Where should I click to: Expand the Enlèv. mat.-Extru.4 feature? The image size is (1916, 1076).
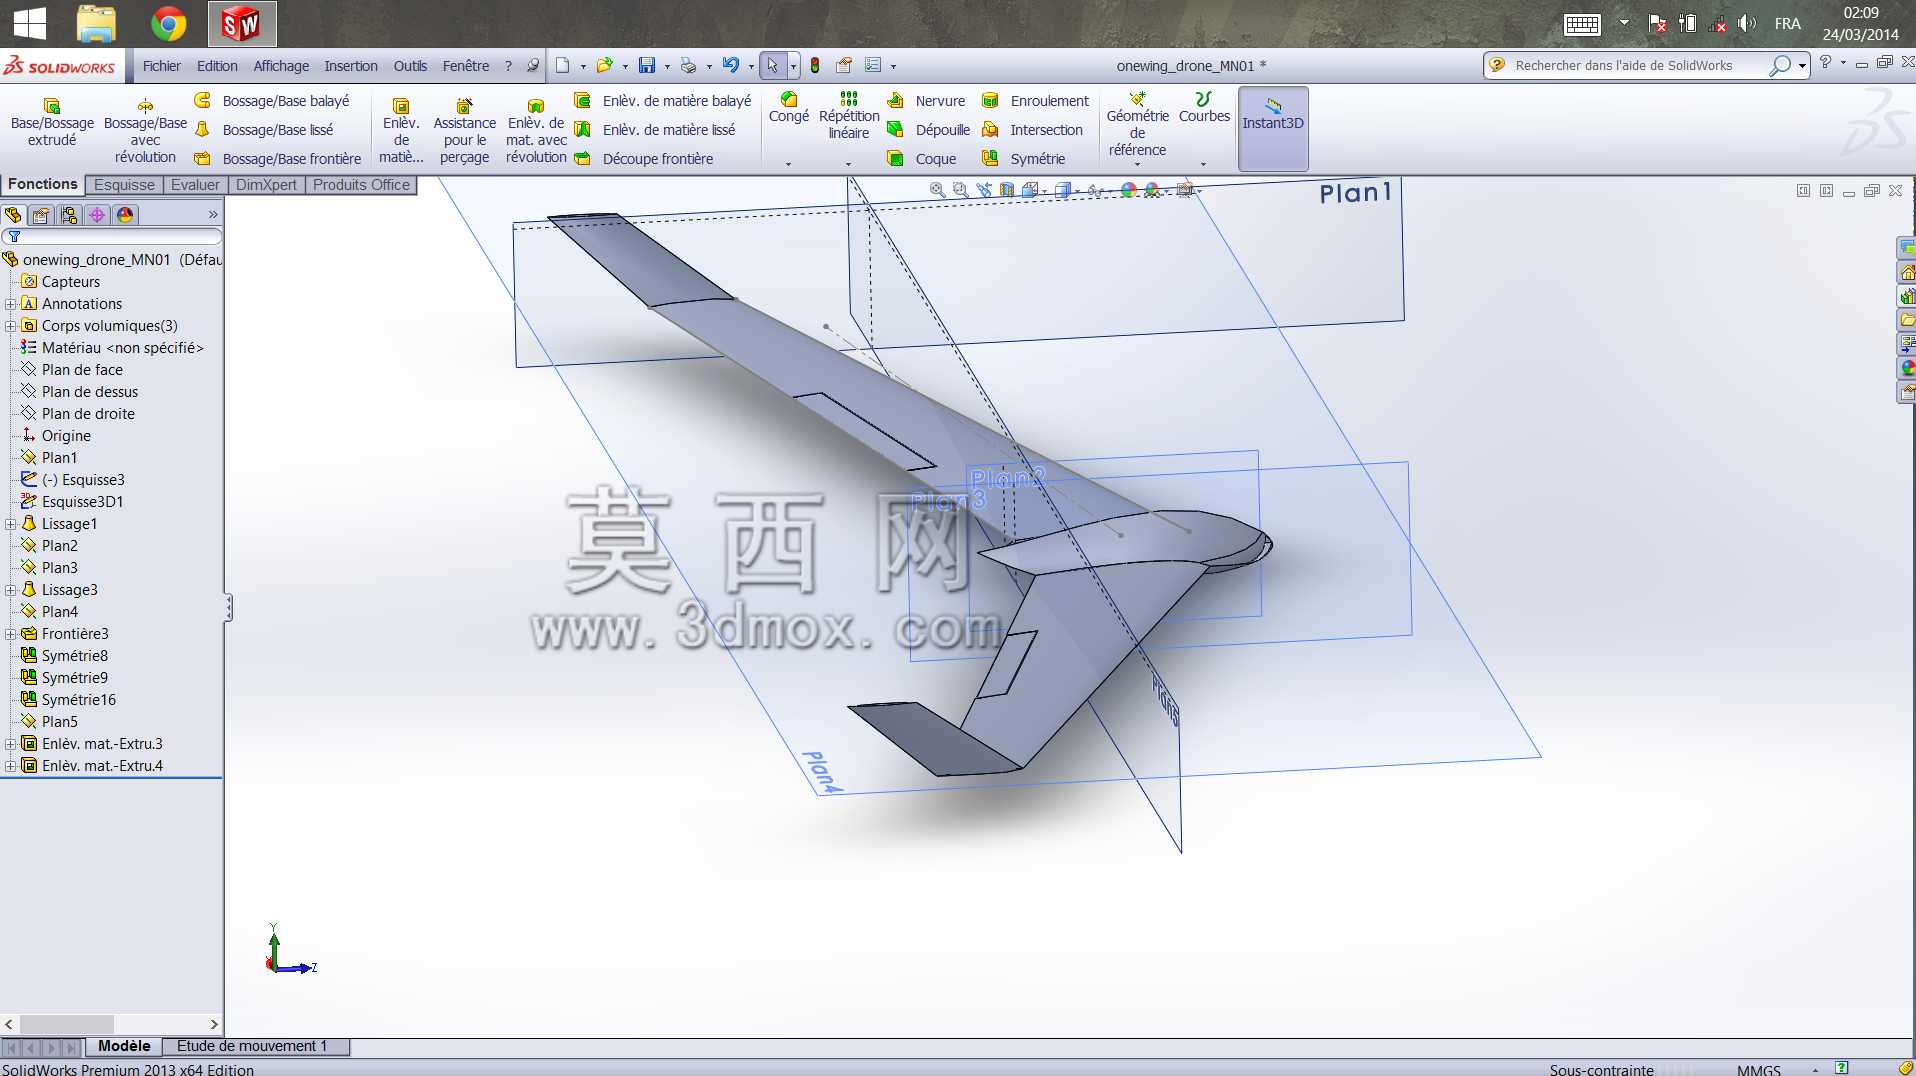click(10, 766)
